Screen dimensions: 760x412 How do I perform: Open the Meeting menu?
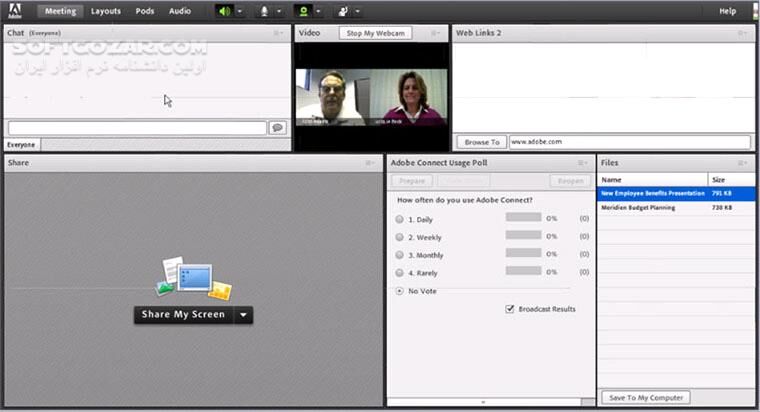click(x=61, y=11)
